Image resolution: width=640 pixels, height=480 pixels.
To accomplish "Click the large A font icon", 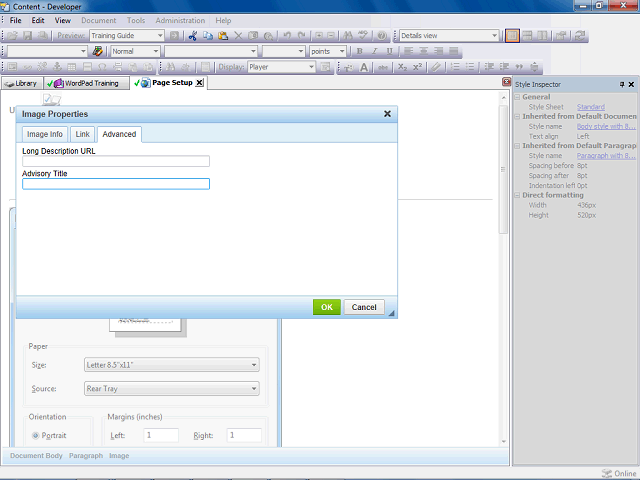I will 364,67.
